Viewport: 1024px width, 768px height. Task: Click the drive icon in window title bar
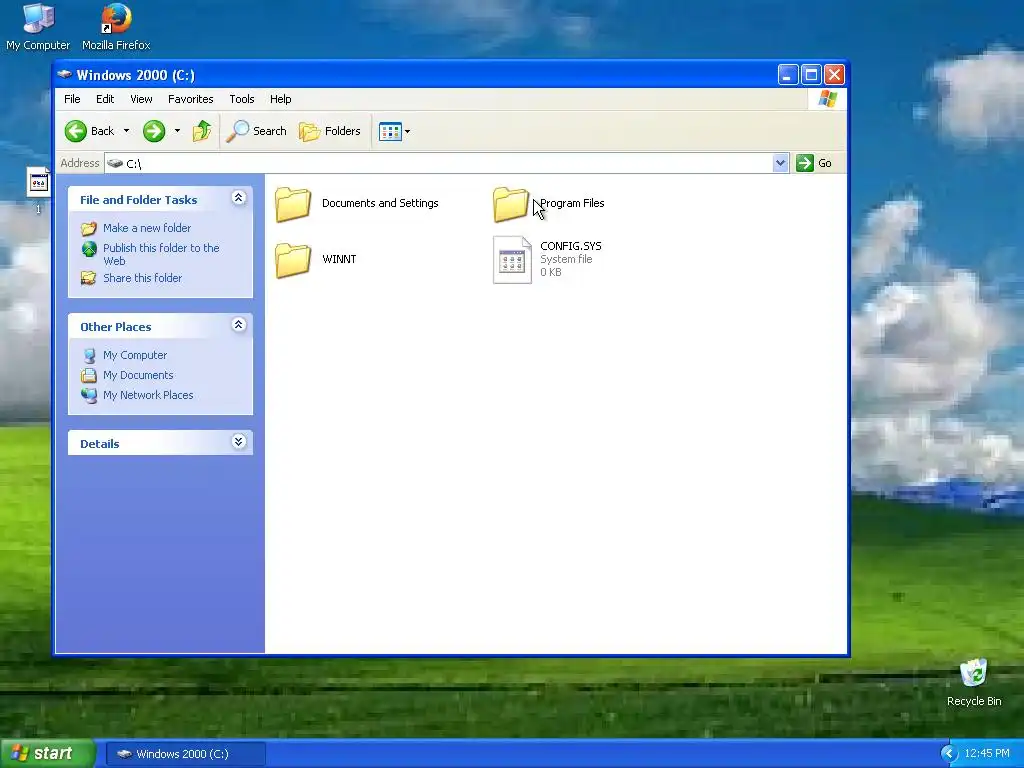(64, 74)
